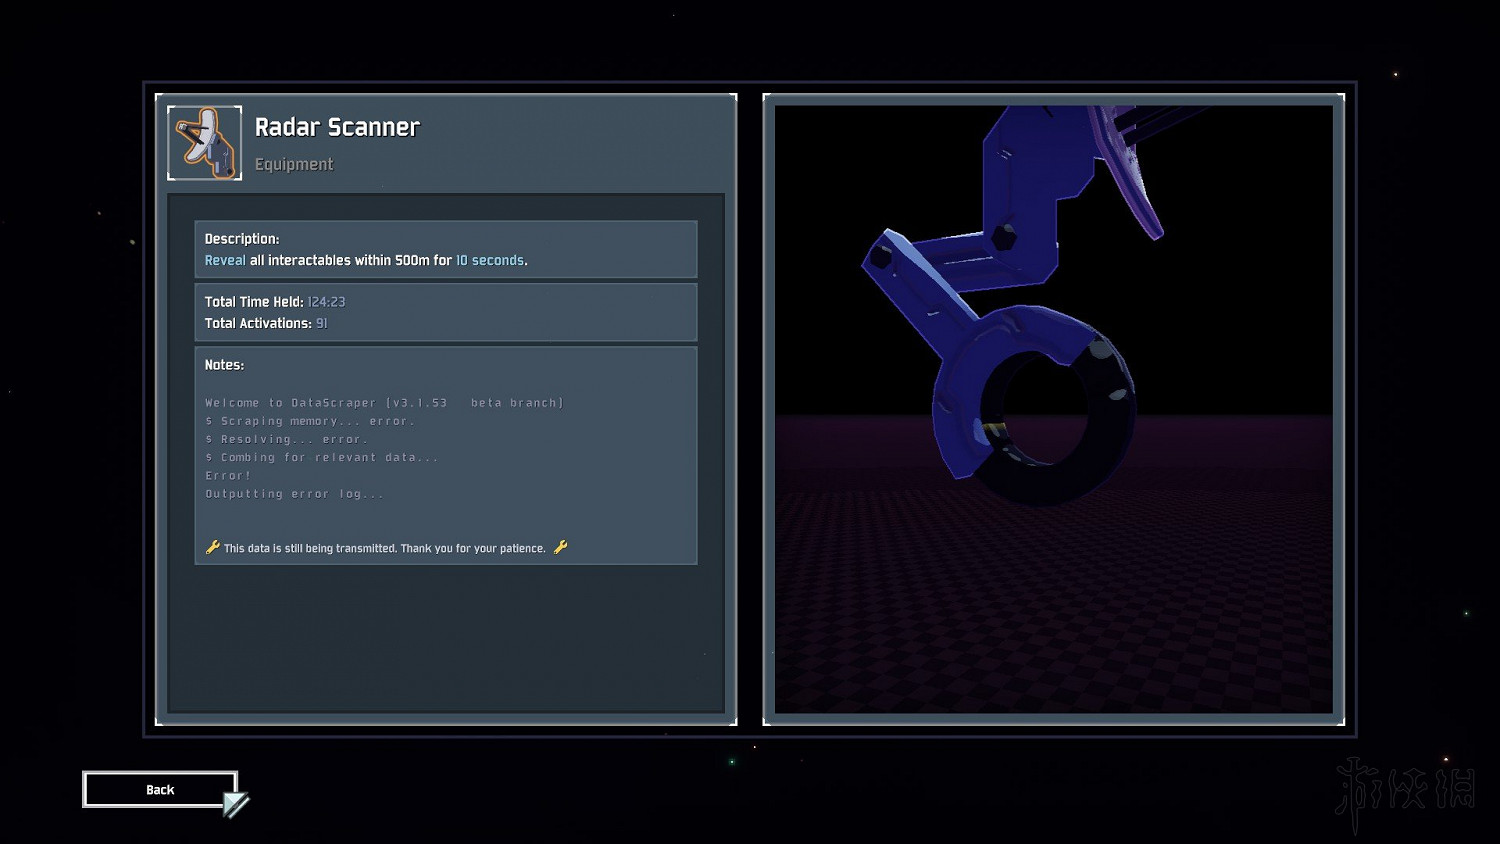
Task: Click the Total Activations count
Action: tap(321, 323)
